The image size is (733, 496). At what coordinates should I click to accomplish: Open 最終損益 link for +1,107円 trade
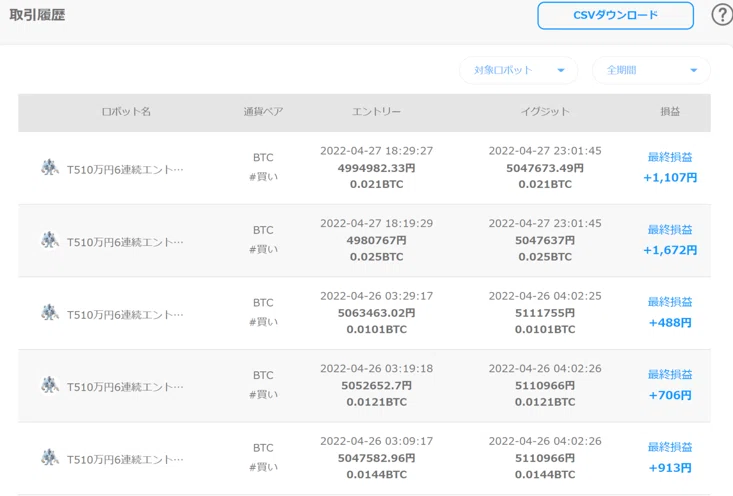click(670, 157)
